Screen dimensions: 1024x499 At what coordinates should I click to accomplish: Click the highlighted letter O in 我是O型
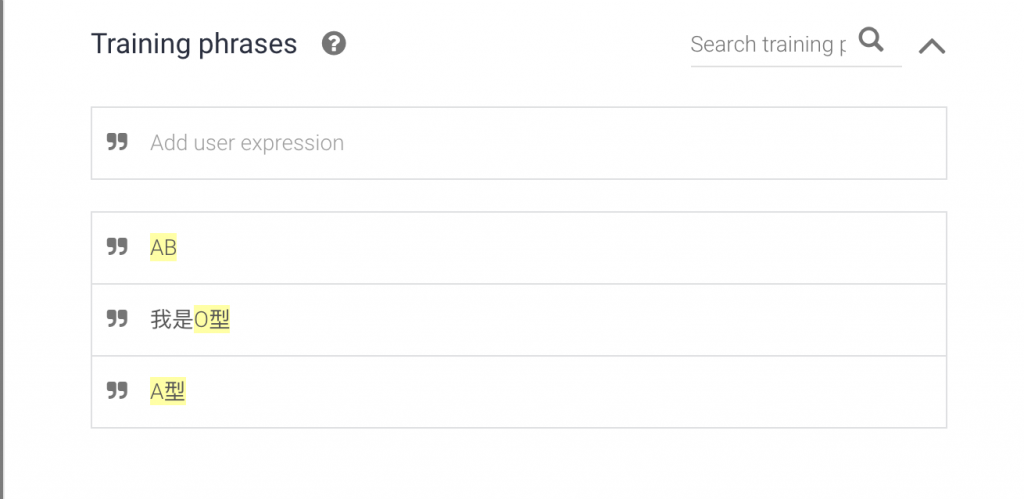(x=200, y=320)
